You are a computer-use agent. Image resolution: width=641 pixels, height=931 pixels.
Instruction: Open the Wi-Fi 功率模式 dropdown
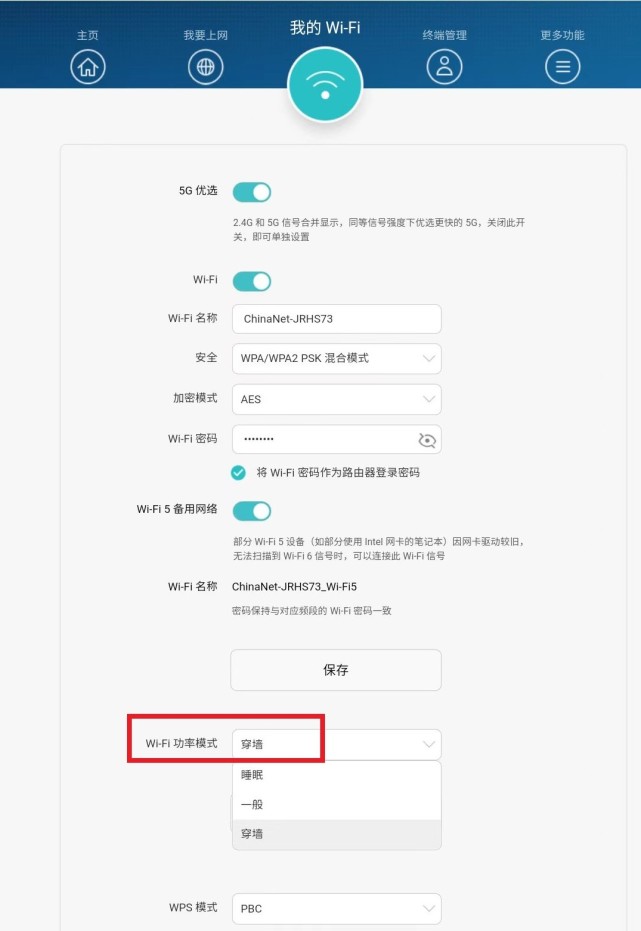coord(336,744)
